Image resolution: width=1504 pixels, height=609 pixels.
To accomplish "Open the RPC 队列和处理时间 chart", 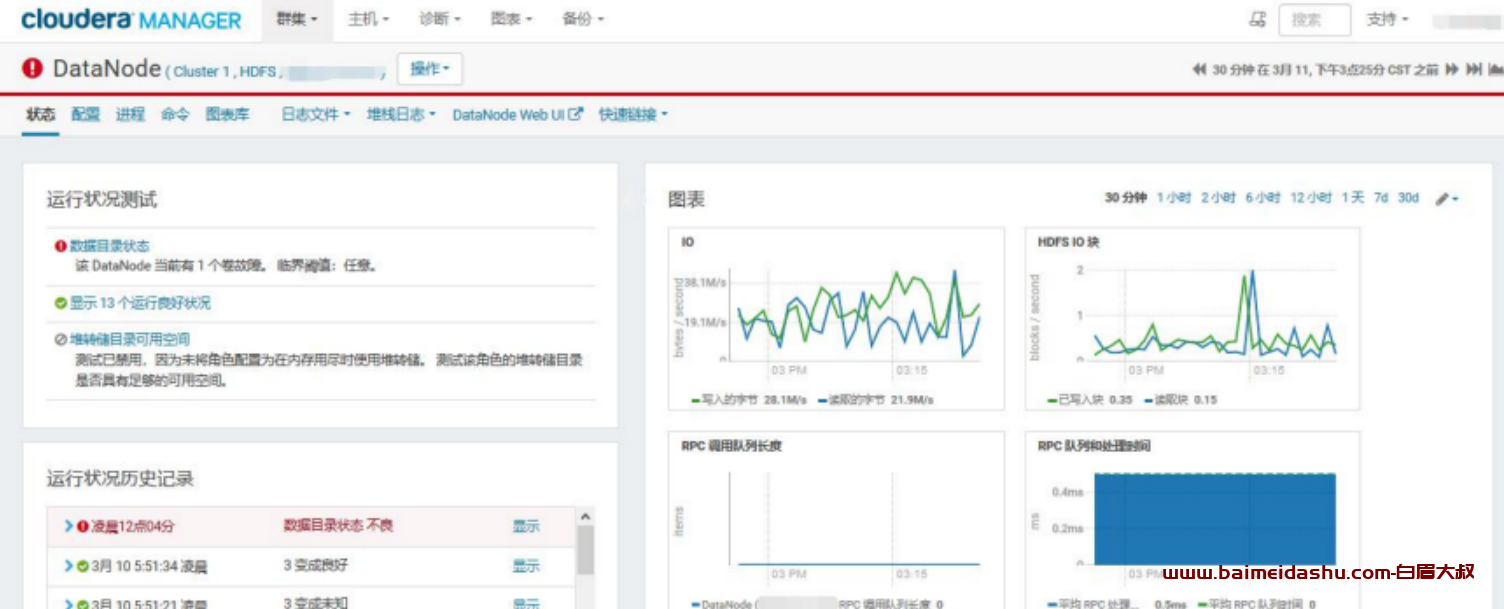I will pyautogui.click(x=1192, y=520).
